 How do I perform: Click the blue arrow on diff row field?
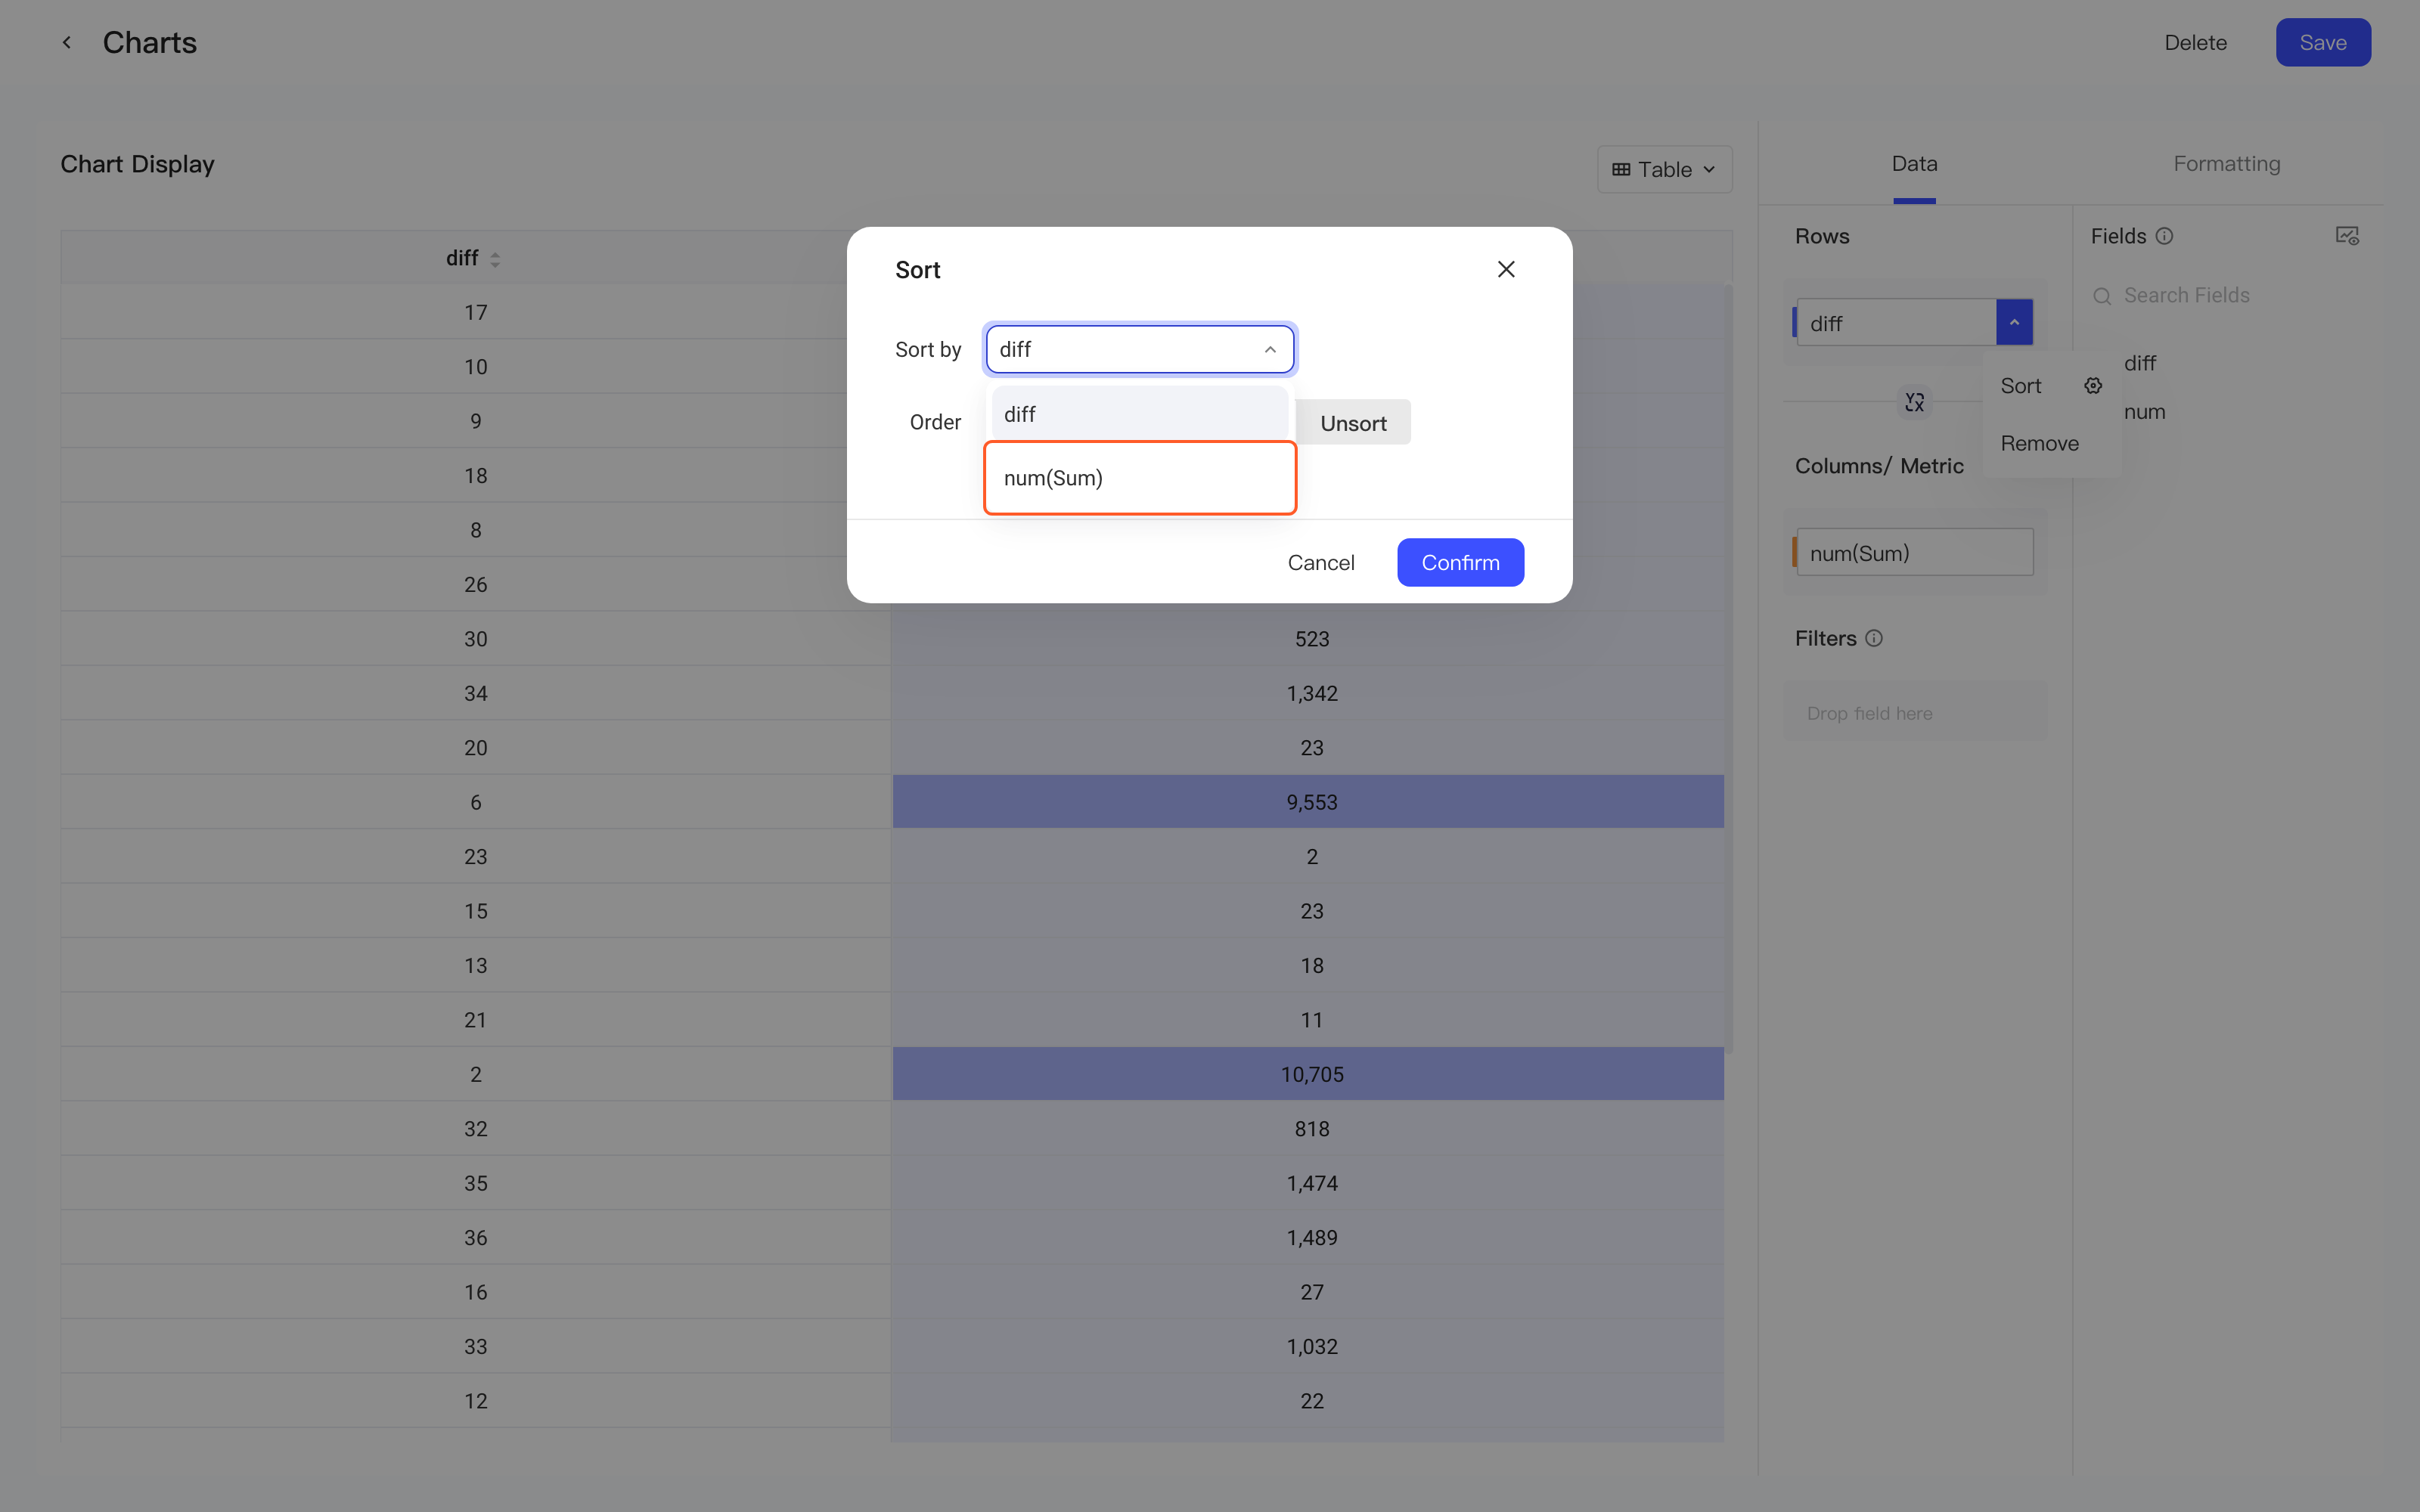tap(2014, 322)
